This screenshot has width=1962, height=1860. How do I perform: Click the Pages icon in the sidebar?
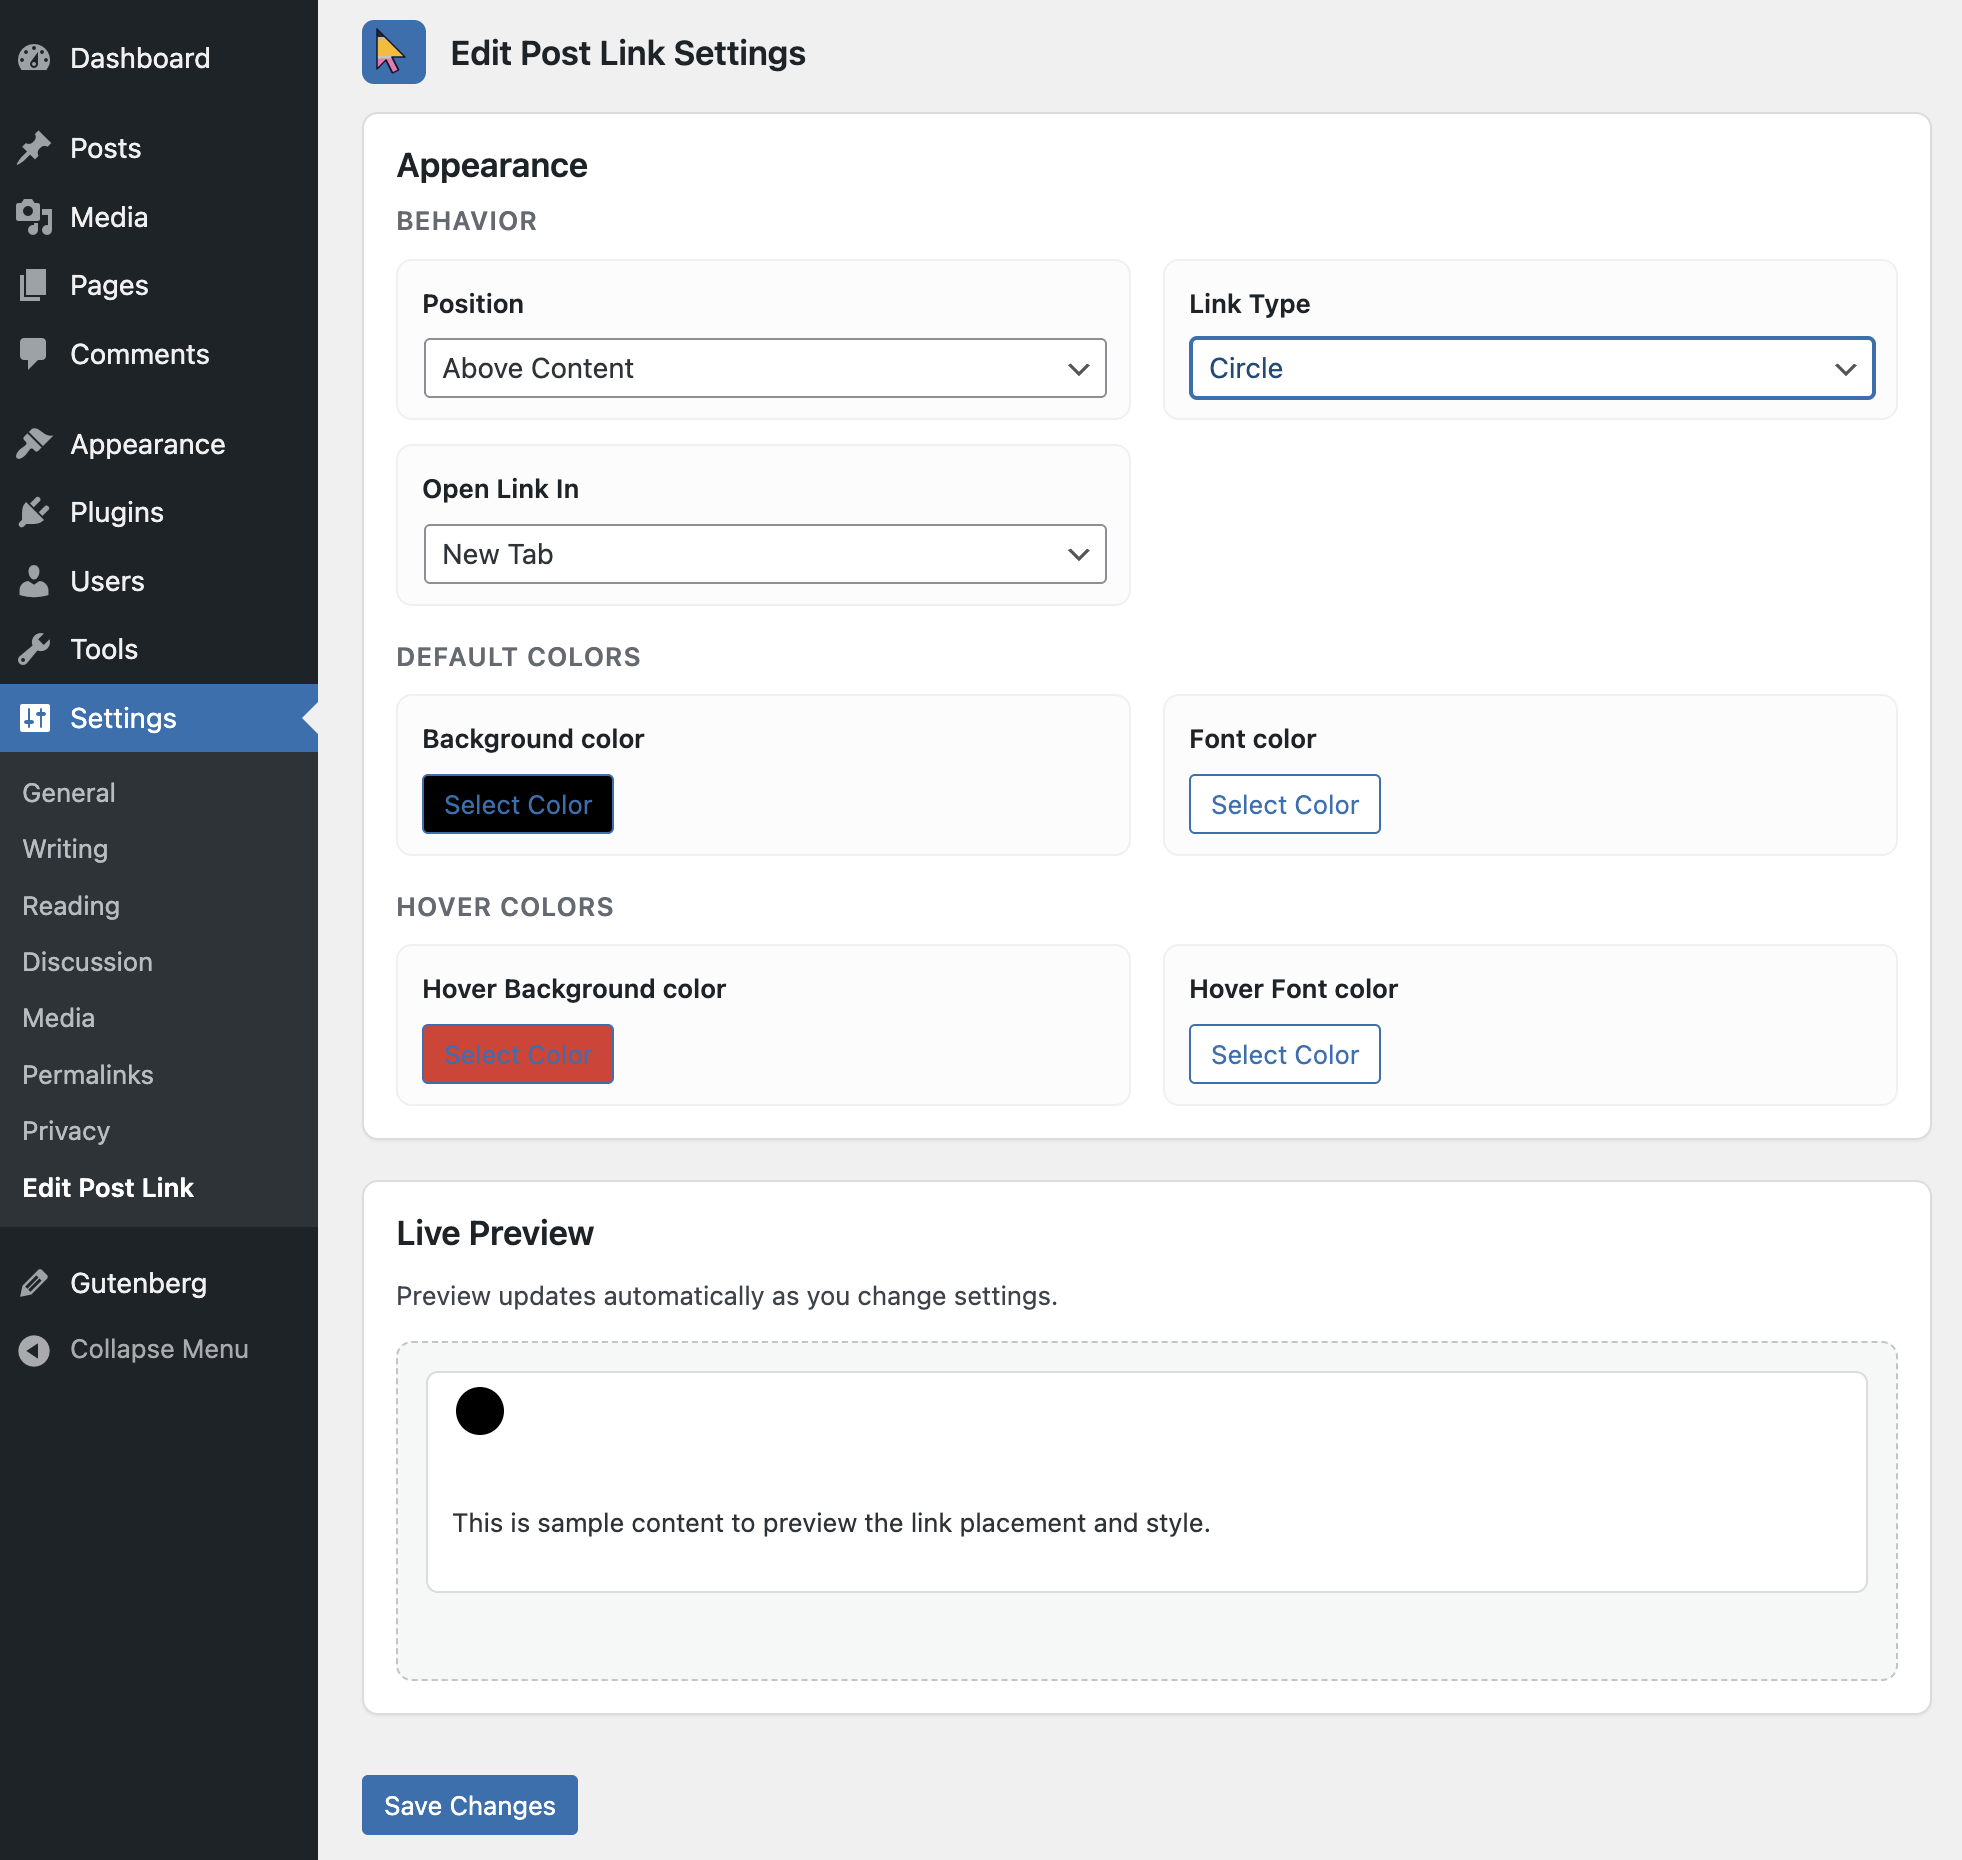pyautogui.click(x=34, y=285)
